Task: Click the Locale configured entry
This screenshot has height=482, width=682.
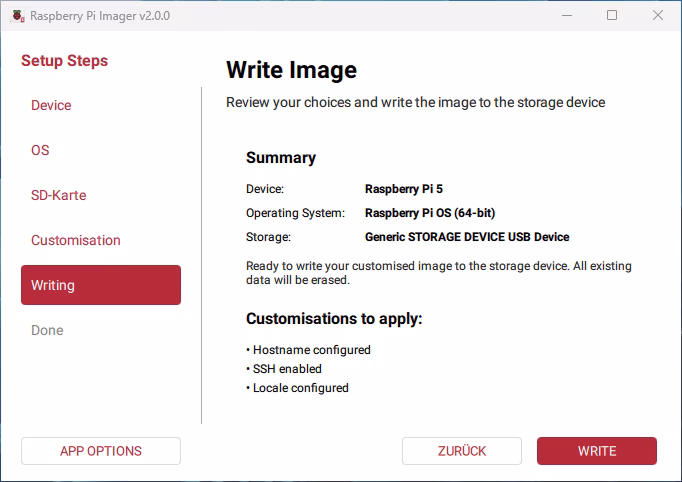Action: pos(300,388)
